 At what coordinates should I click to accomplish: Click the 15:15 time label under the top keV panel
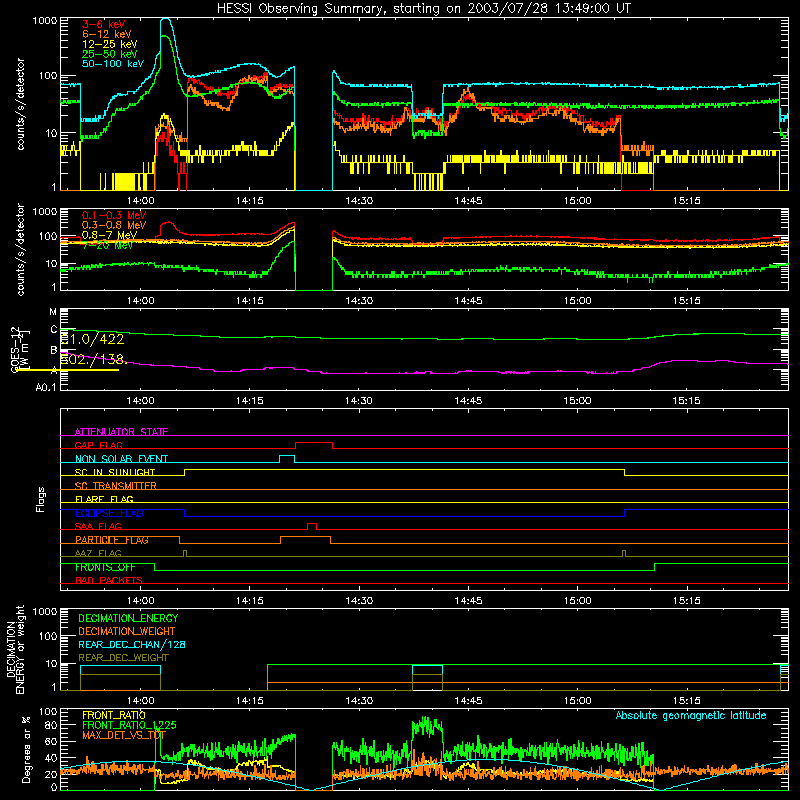[686, 201]
